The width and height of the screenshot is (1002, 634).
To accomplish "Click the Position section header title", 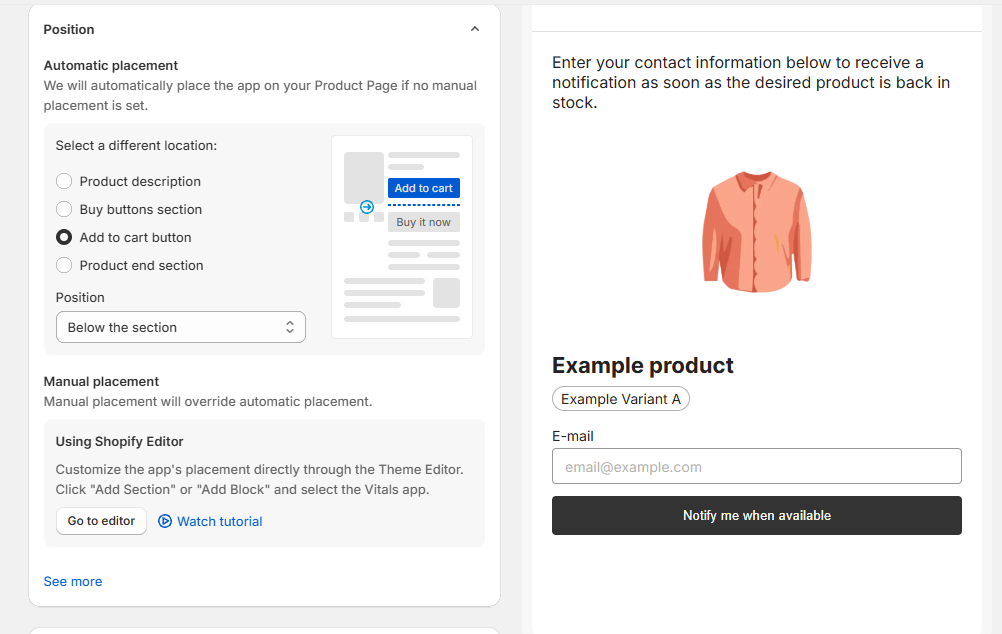I will 69,29.
